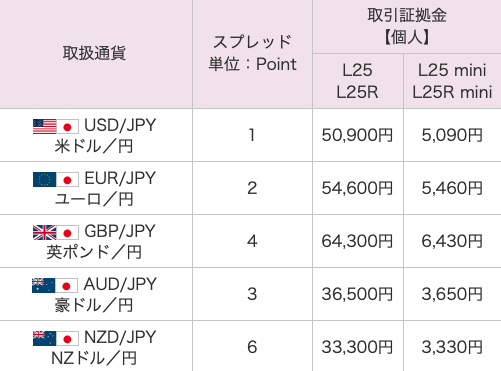Click the UK Union Jack flag icon
The width and height of the screenshot is (501, 371).
pos(44,232)
